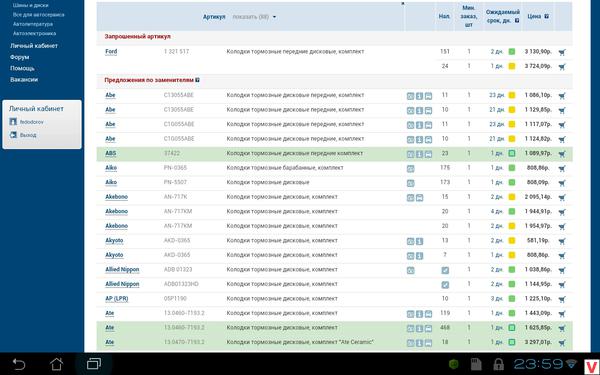Image resolution: width=600 pixels, height=375 pixels.
Task: Click help icon beside Предложения по заменителям
Action: pos(197,80)
